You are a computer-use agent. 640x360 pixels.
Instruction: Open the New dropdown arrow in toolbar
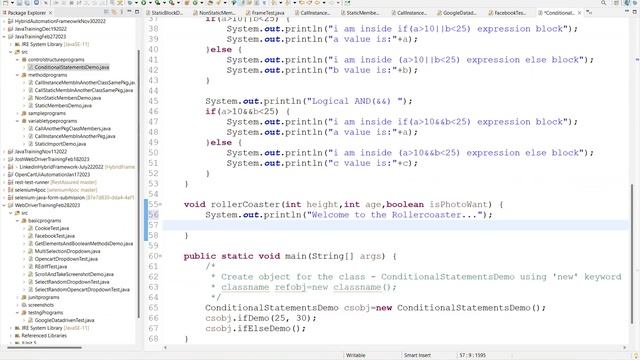pos(12,3)
